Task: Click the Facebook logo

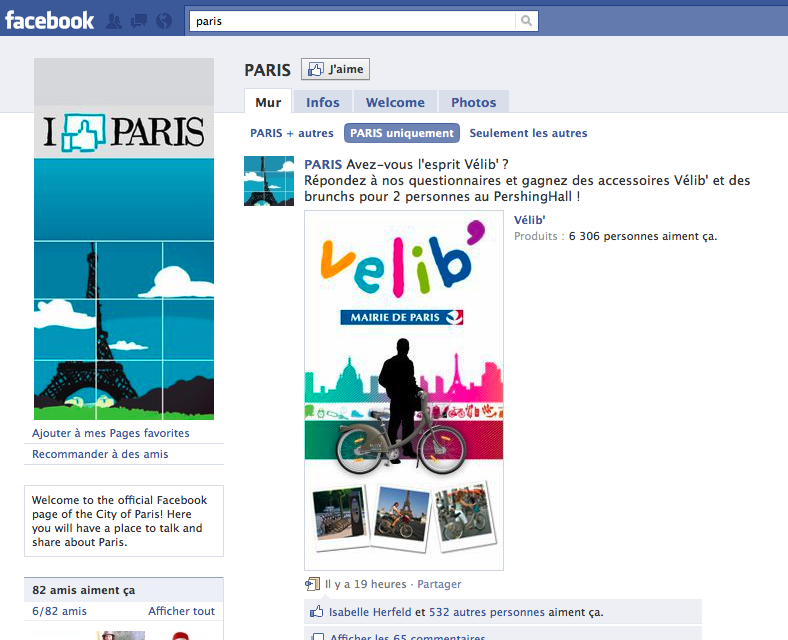Action: point(49,21)
